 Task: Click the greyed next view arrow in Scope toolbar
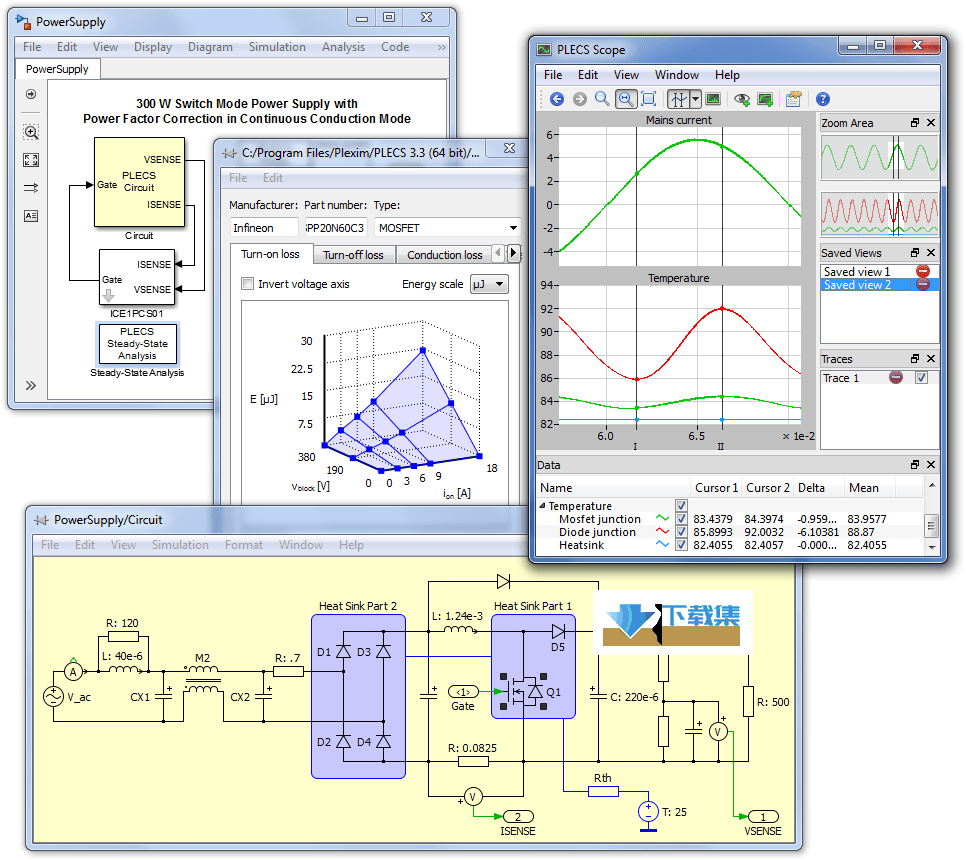(x=580, y=99)
